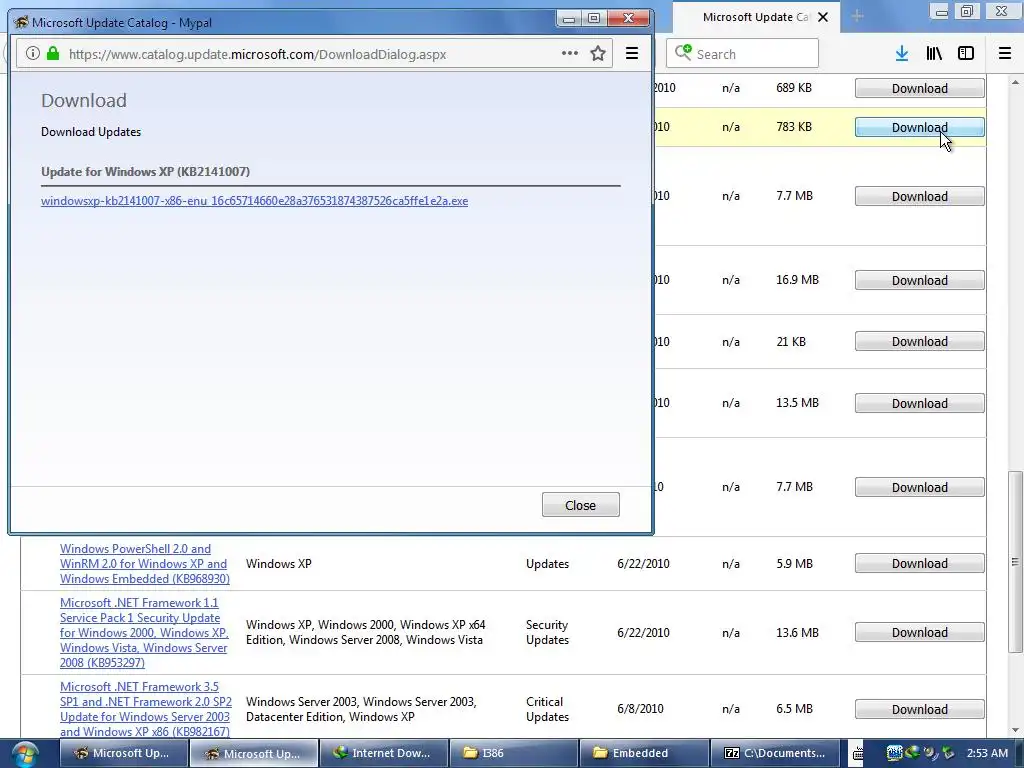Viewport: 1024px width, 768px height.
Task: Open the hamburger menu in the Mypal dialog window
Action: click(x=632, y=54)
